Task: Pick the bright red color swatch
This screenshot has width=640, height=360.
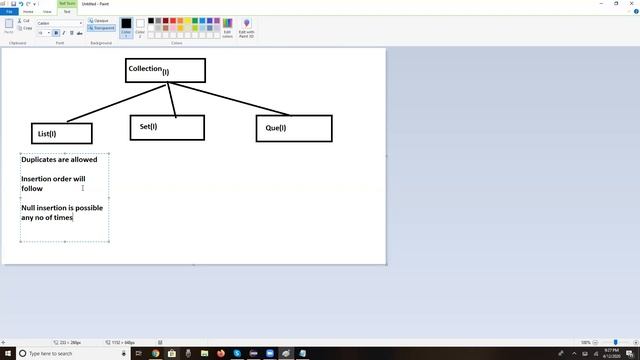Action: (173, 20)
